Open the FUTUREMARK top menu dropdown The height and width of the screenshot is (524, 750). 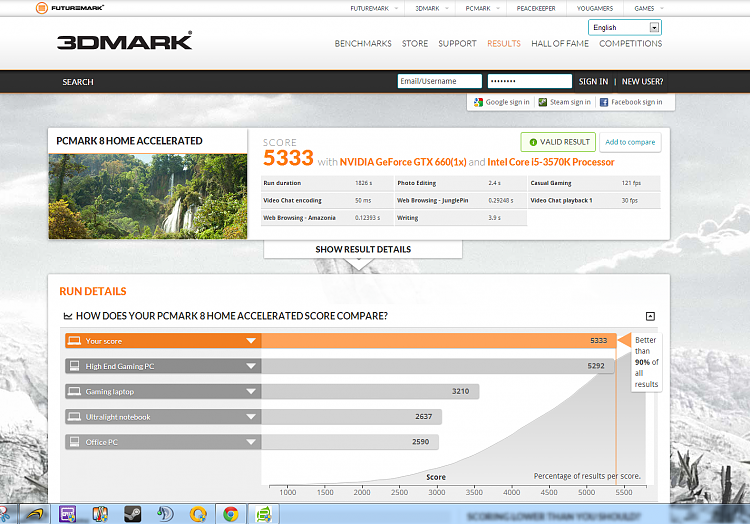pos(374,8)
